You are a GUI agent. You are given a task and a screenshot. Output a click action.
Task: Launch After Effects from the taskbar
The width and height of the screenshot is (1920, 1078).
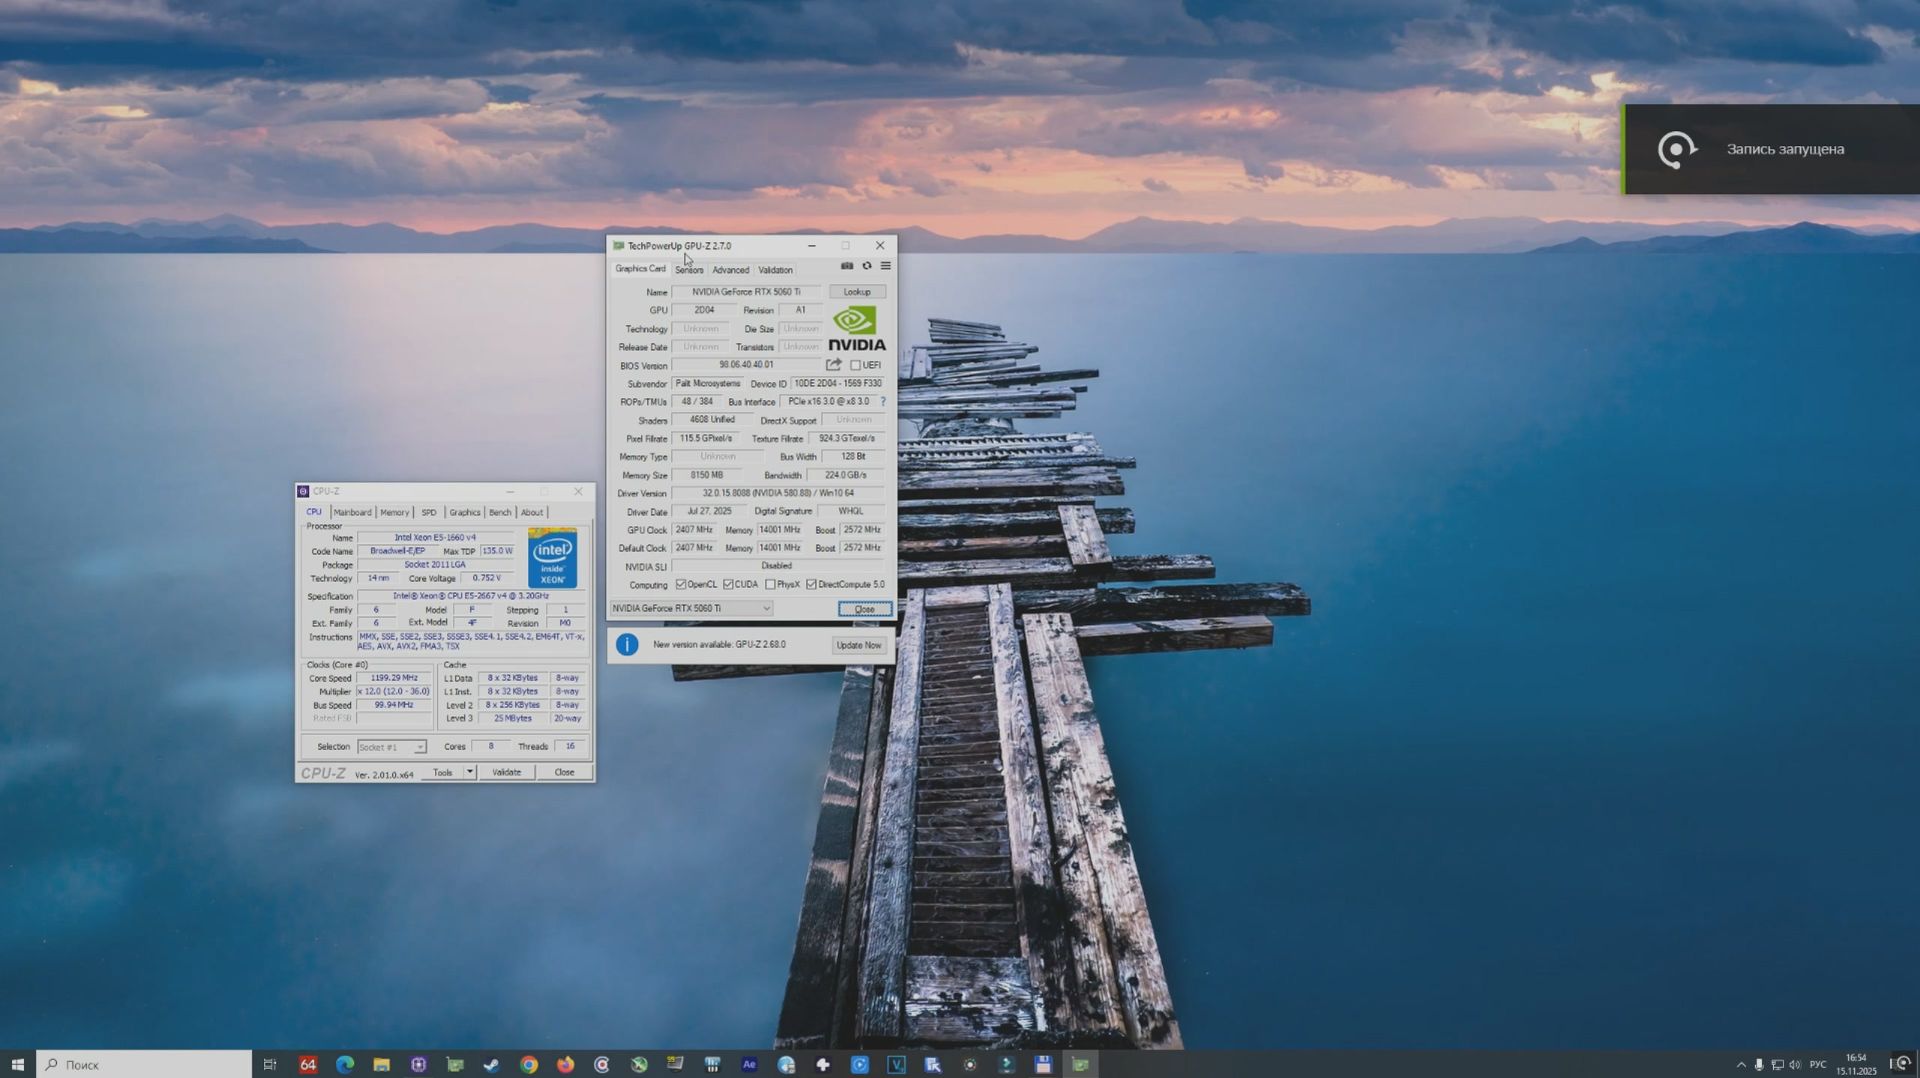[x=748, y=1064]
